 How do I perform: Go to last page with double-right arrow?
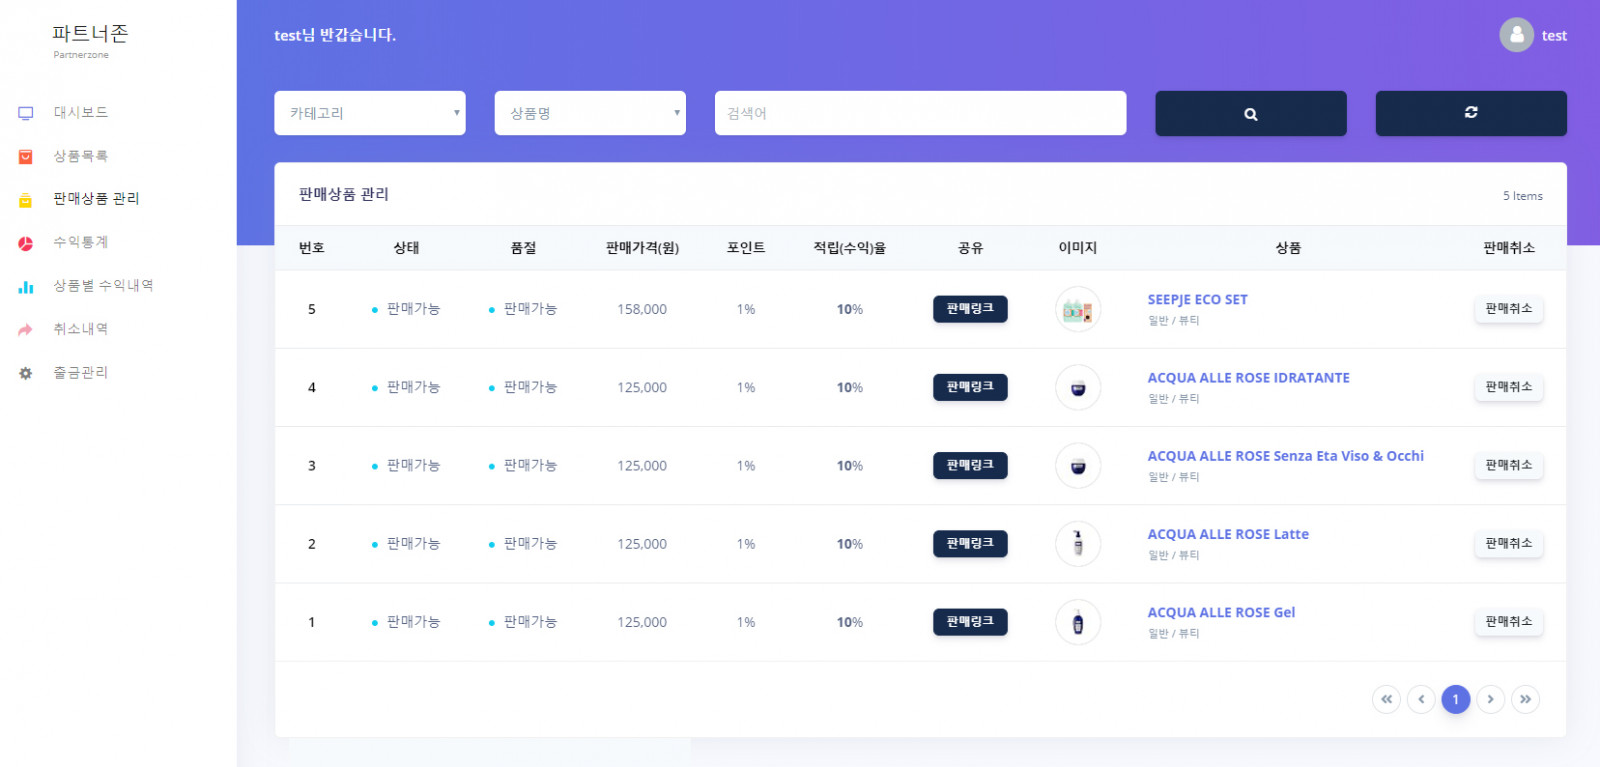coord(1525,699)
